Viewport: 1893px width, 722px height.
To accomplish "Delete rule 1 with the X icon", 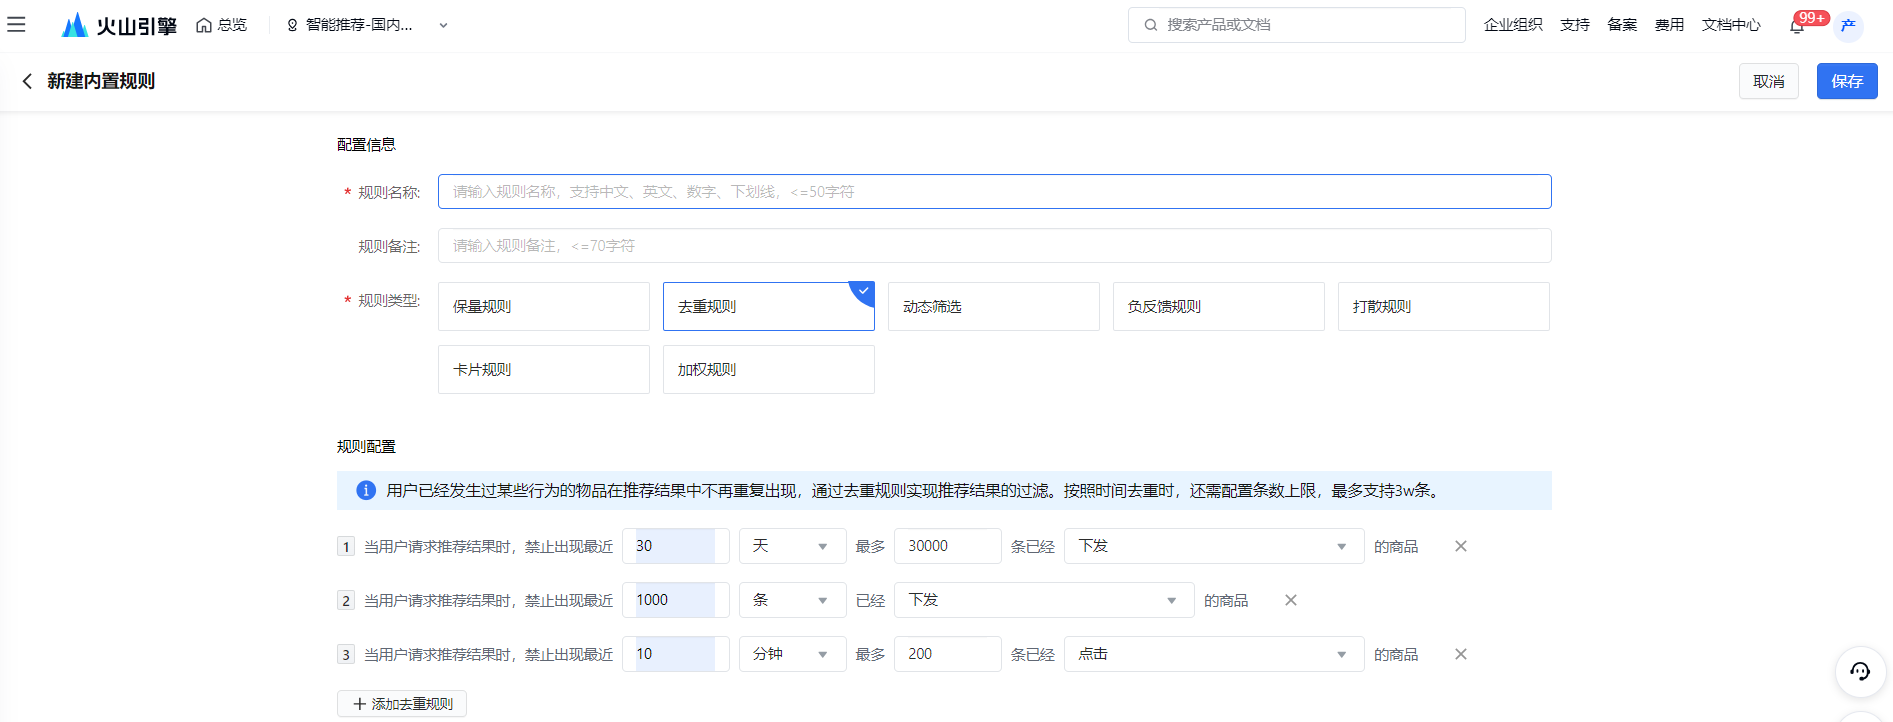I will (1461, 546).
